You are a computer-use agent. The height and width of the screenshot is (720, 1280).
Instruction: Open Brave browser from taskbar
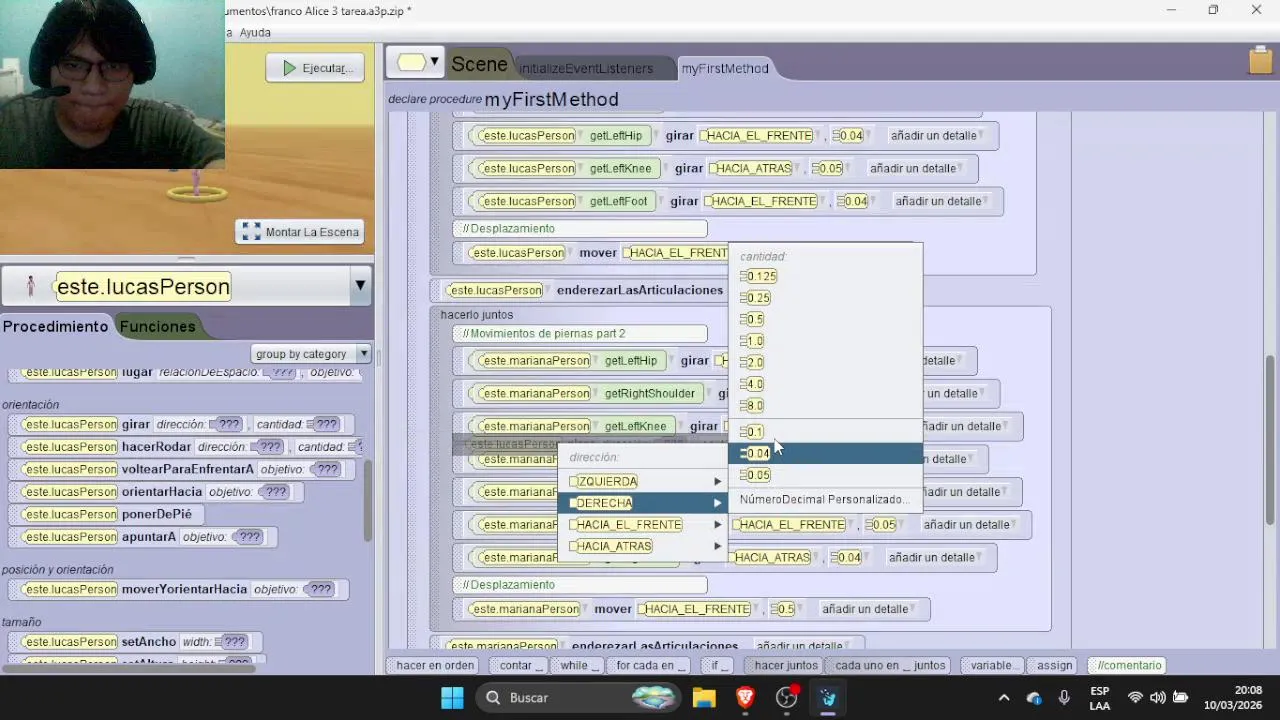click(745, 698)
